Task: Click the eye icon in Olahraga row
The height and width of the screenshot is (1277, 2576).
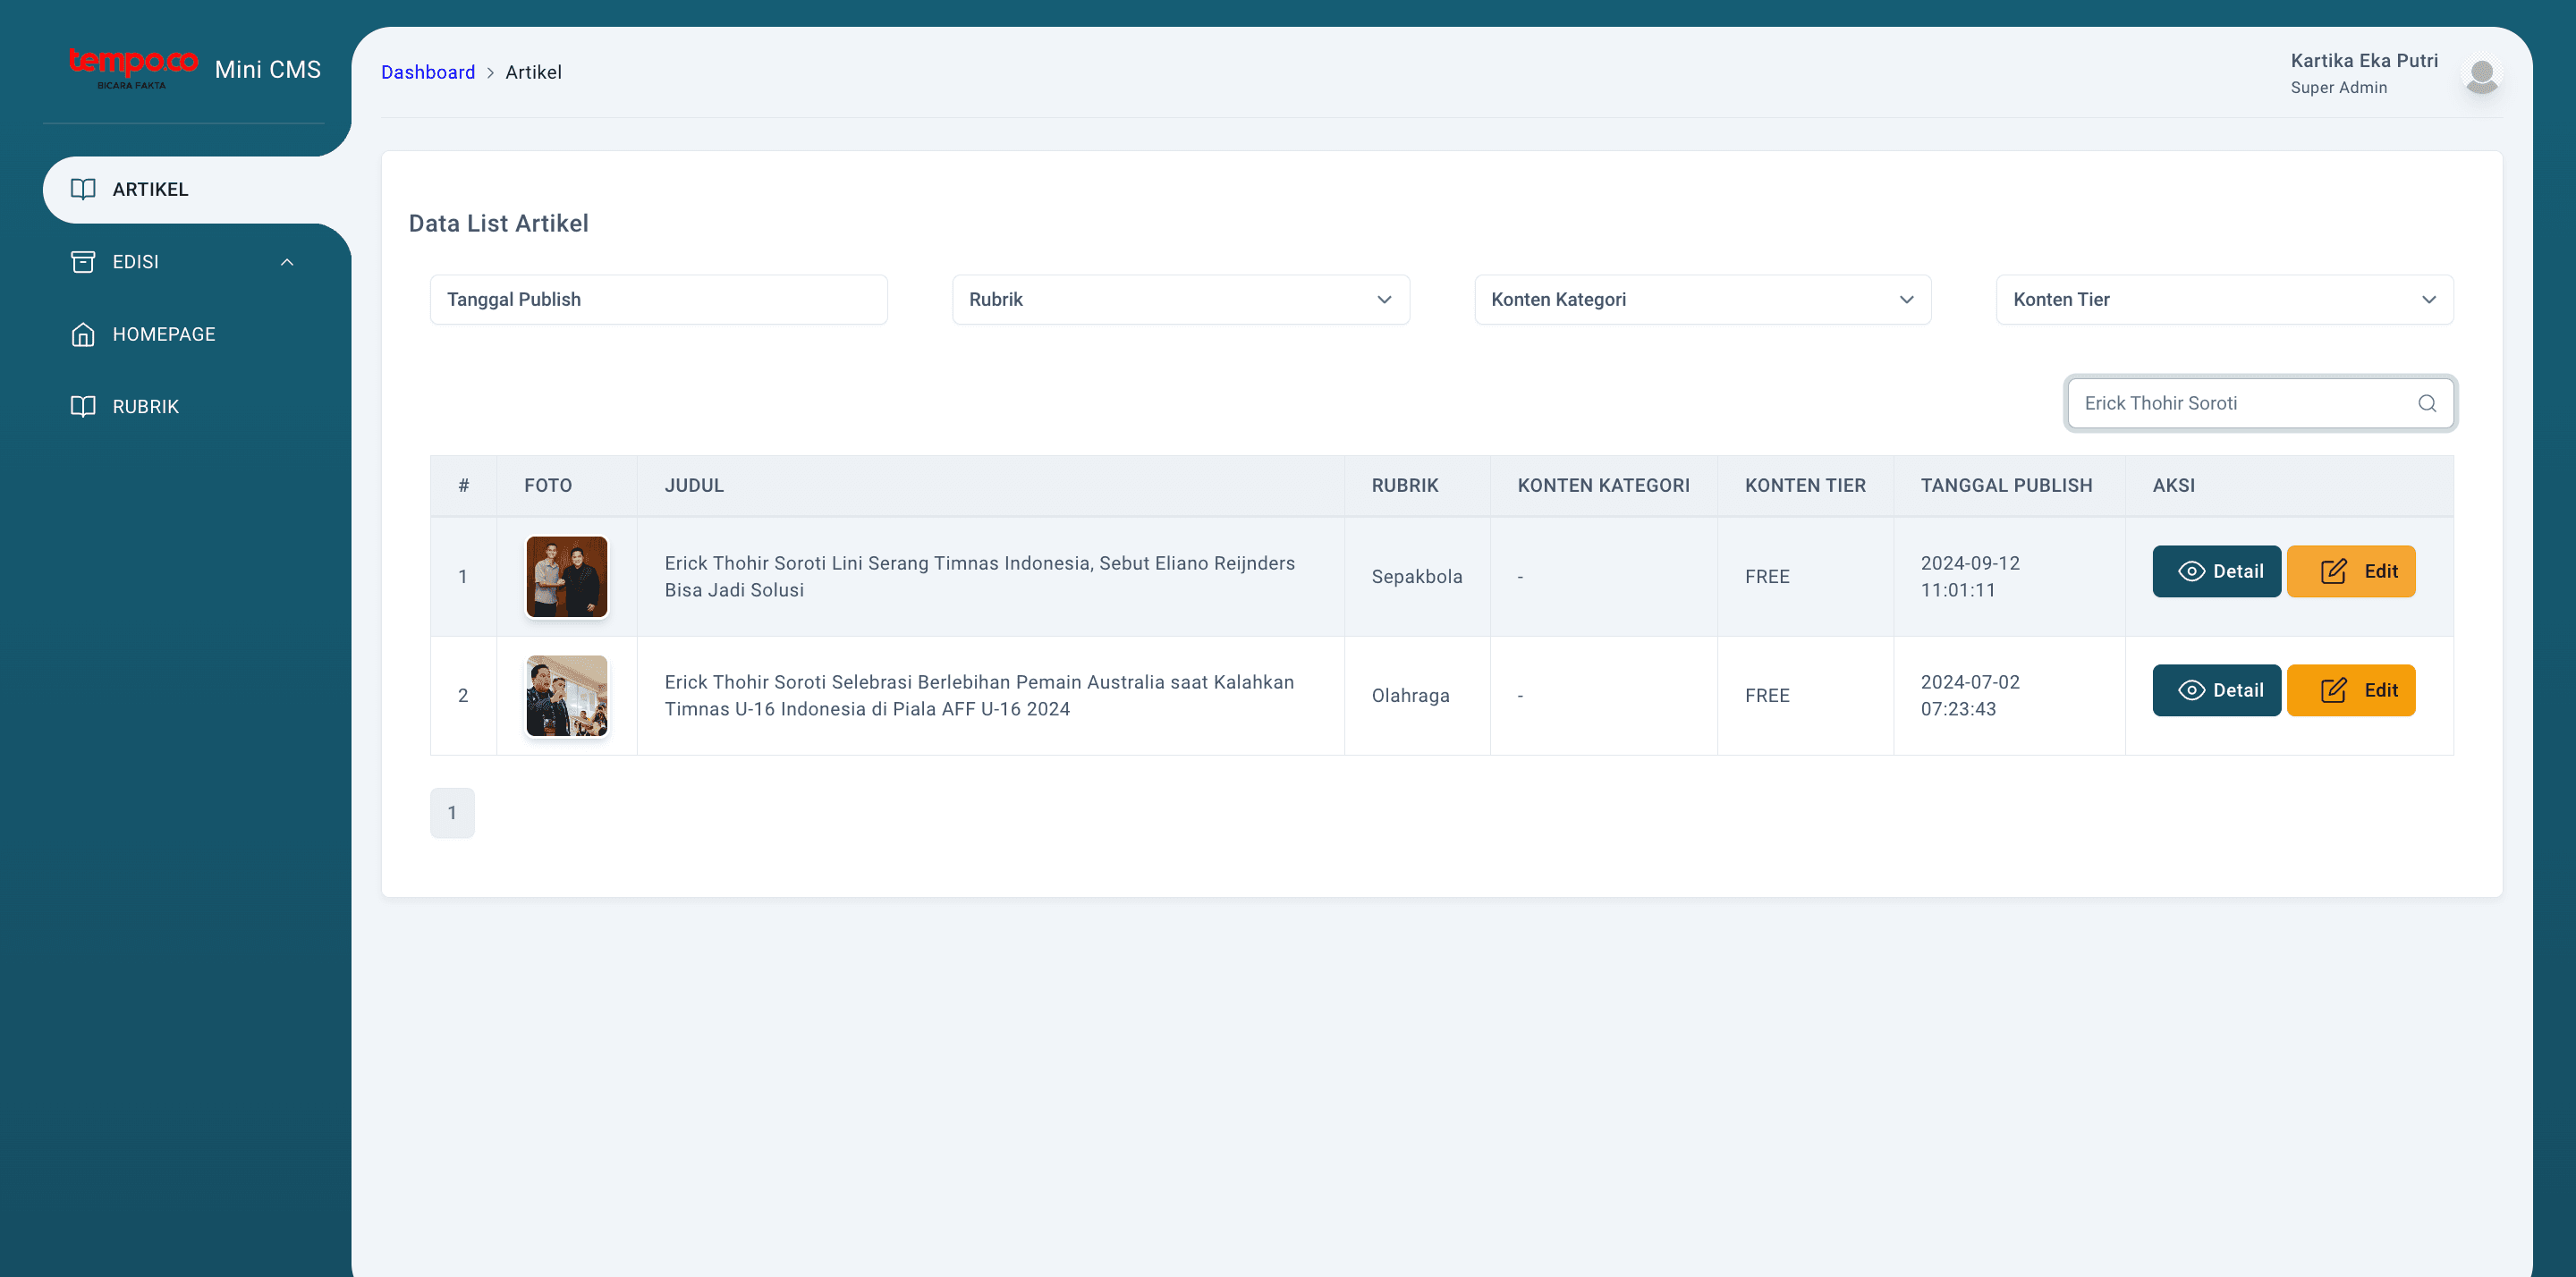Action: point(2191,690)
